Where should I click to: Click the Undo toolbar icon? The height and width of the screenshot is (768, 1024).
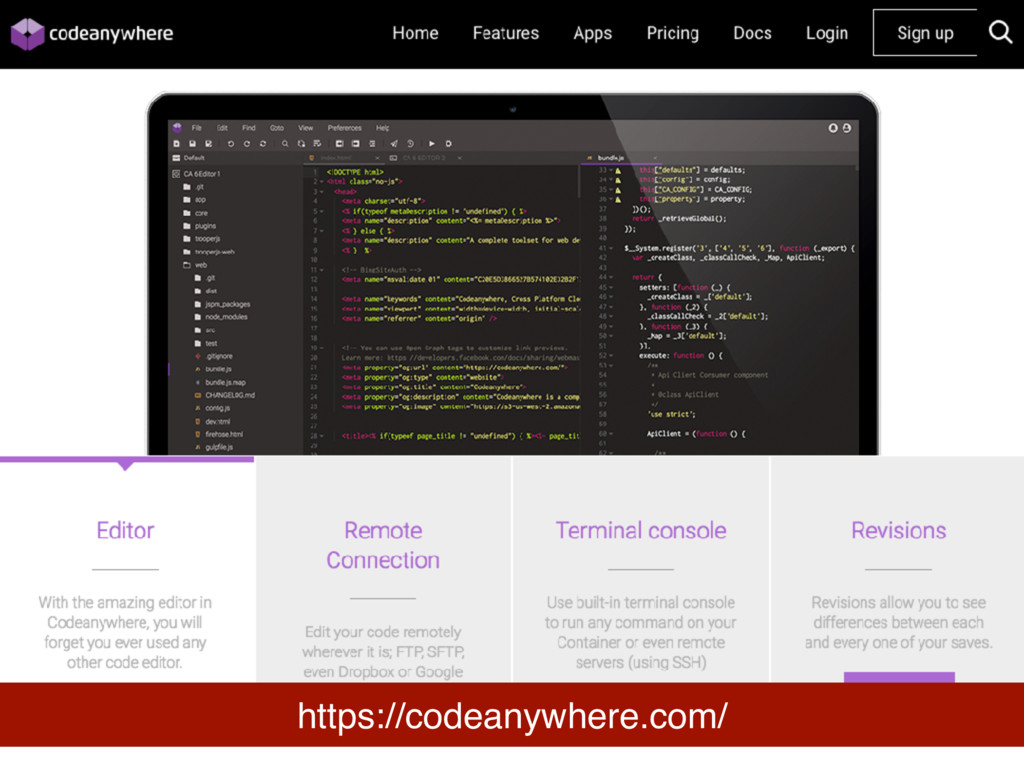click(231, 144)
